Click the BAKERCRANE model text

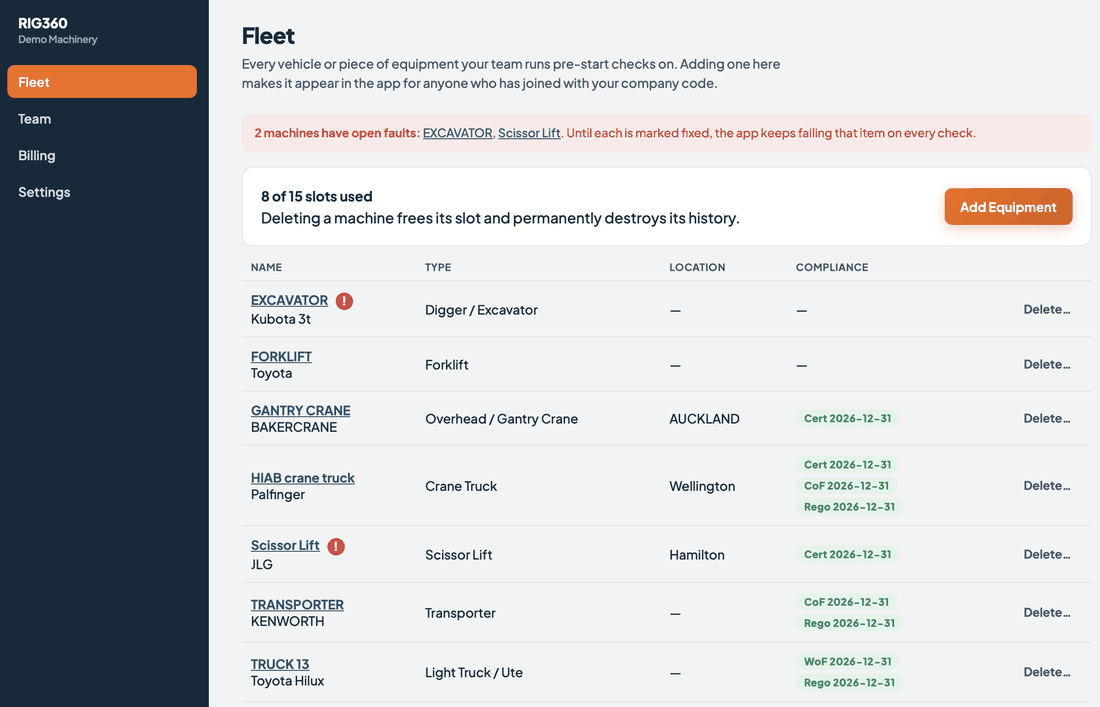294,427
